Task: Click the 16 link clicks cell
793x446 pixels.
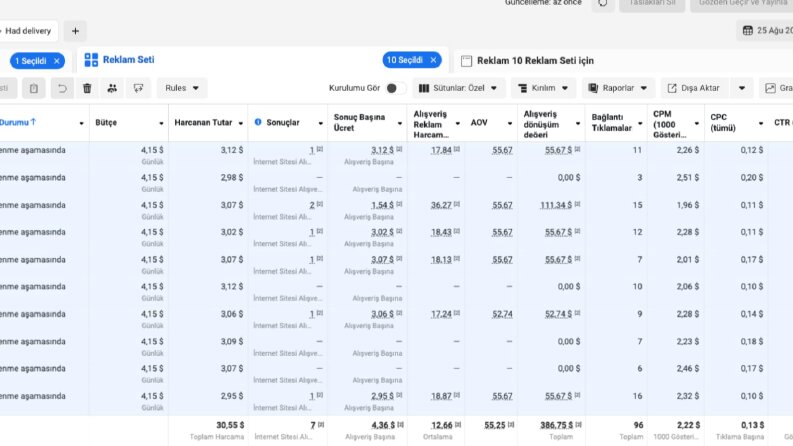Action: tap(637, 396)
